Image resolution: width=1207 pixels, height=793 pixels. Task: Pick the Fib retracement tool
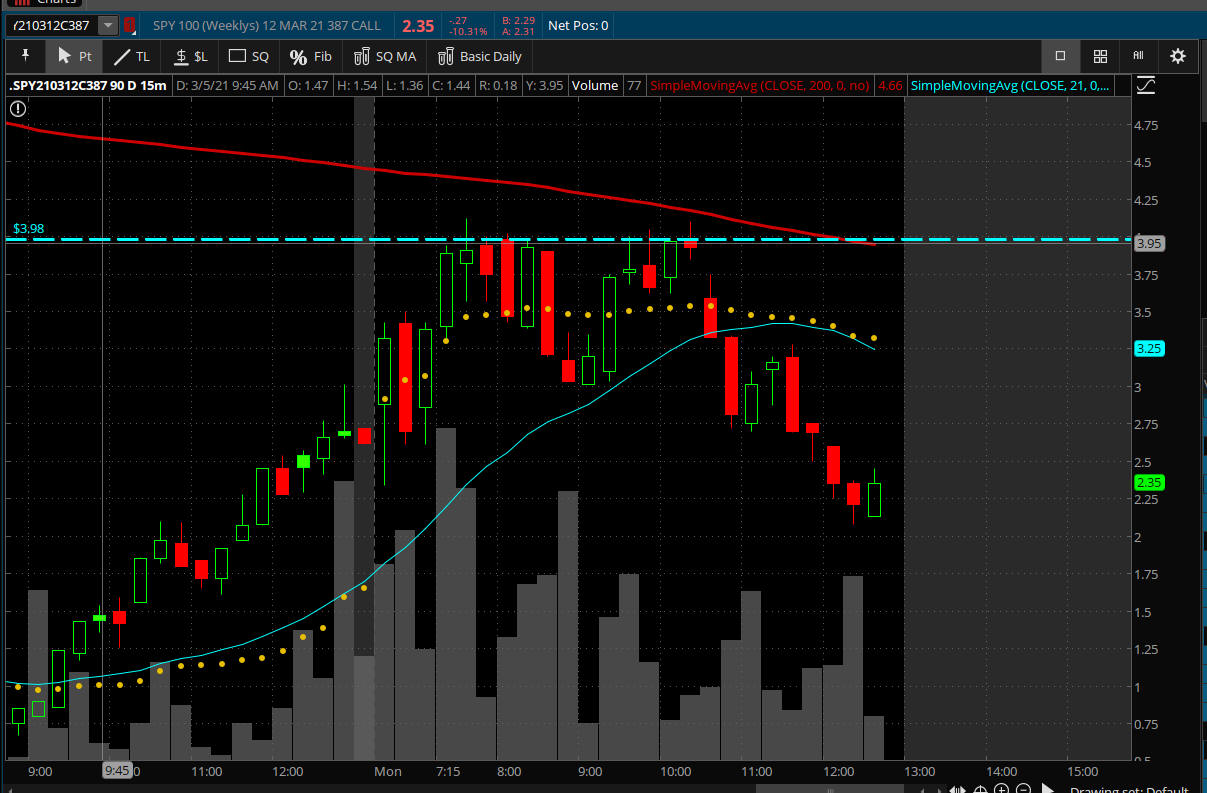pos(310,56)
